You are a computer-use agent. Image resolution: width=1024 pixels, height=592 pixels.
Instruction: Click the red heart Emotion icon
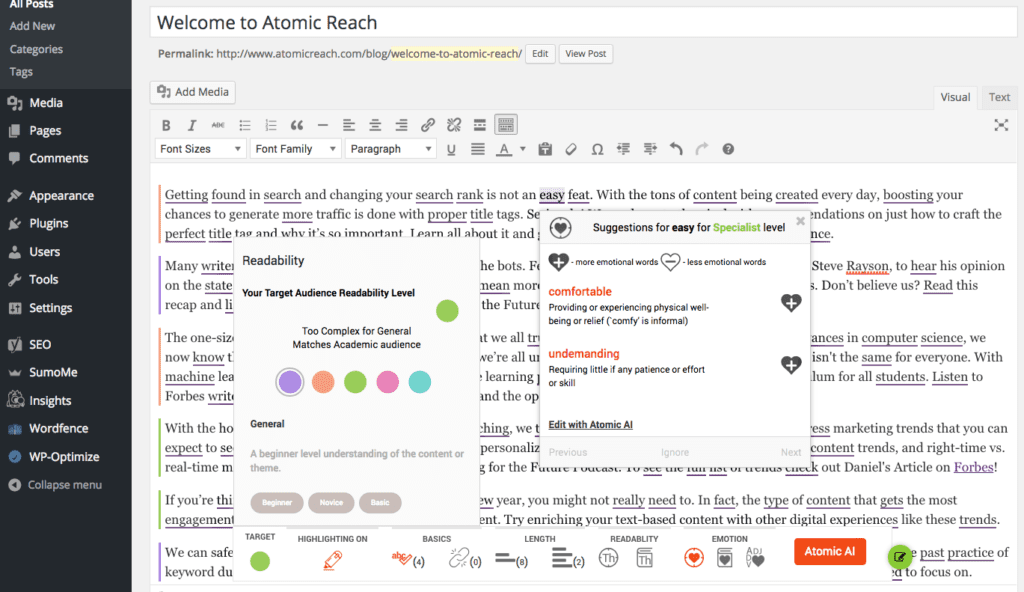(693, 559)
